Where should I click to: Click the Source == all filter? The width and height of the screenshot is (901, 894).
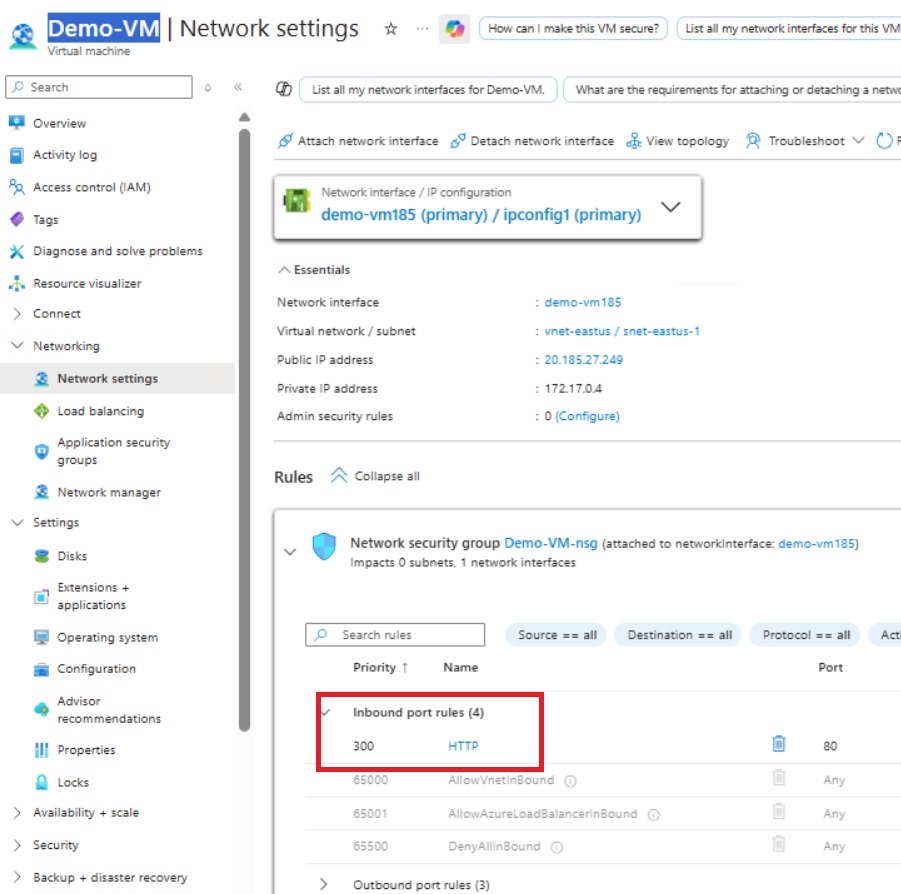click(556, 635)
